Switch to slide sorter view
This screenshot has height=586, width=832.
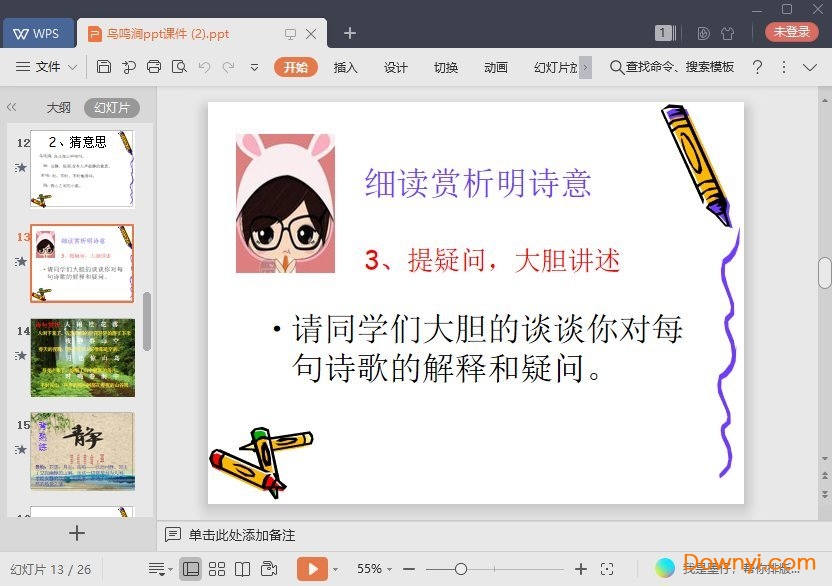pos(217,569)
